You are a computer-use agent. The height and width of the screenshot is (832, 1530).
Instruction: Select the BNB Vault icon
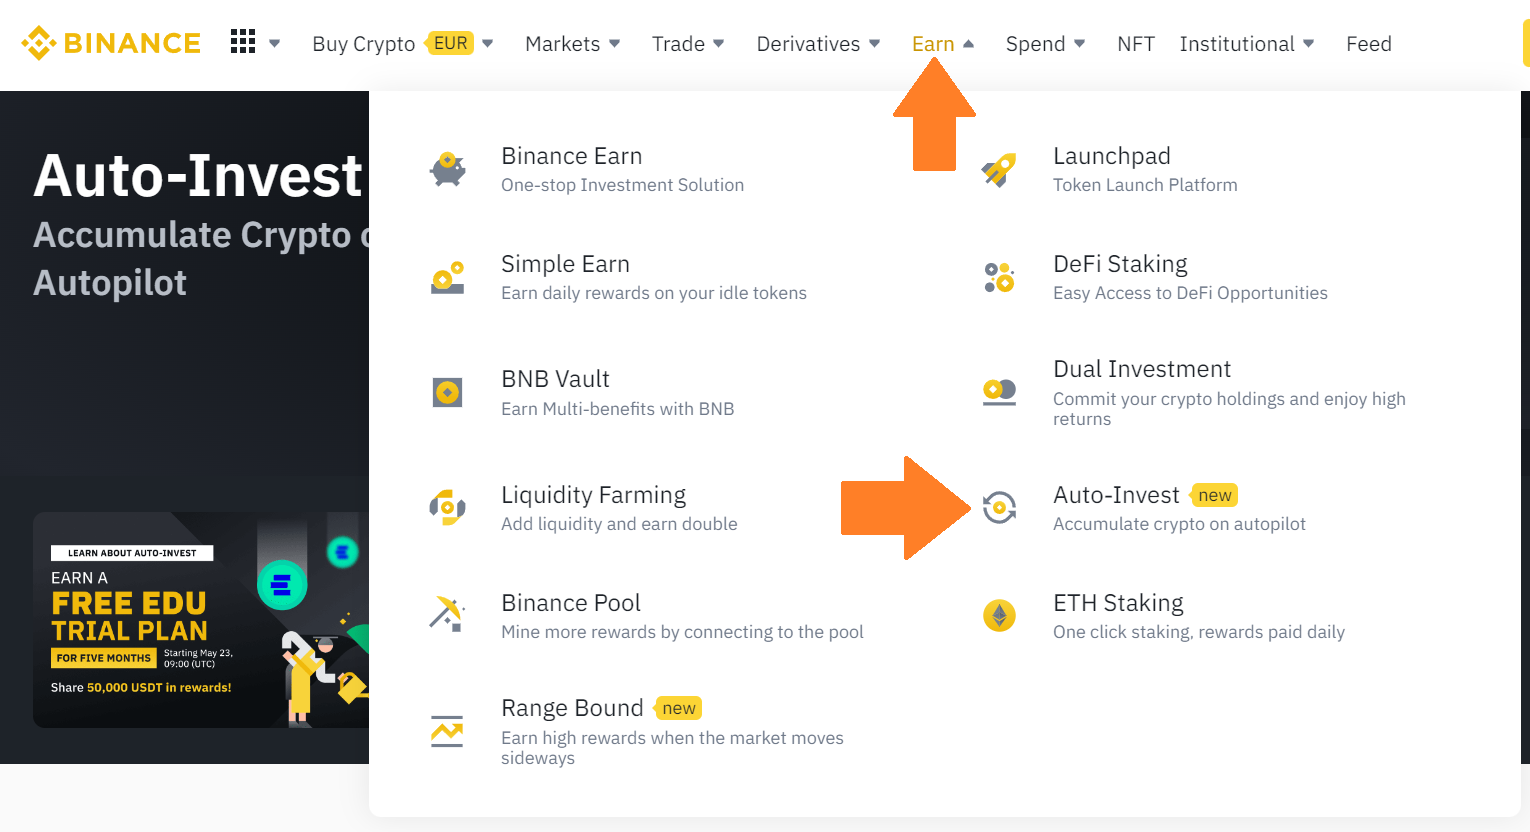(447, 392)
